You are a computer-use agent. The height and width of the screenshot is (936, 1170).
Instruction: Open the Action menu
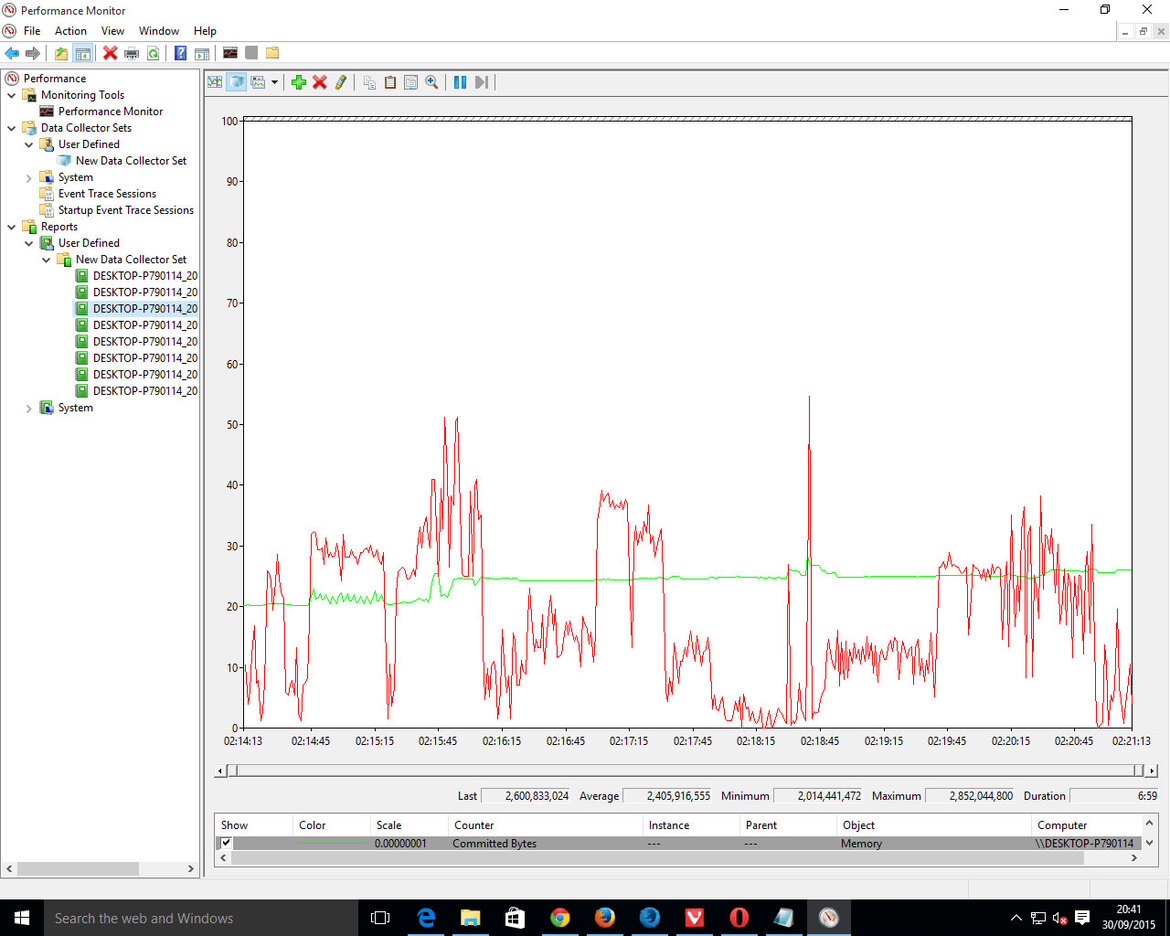pyautogui.click(x=70, y=31)
